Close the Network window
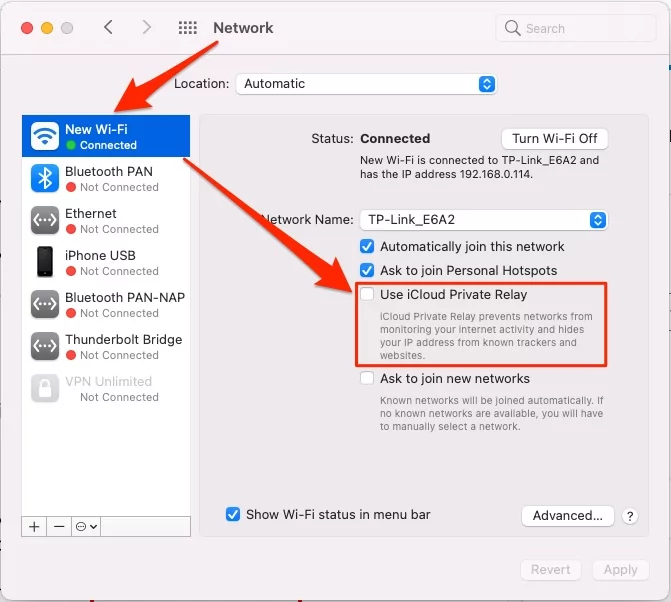This screenshot has height=602, width=671. [27, 28]
